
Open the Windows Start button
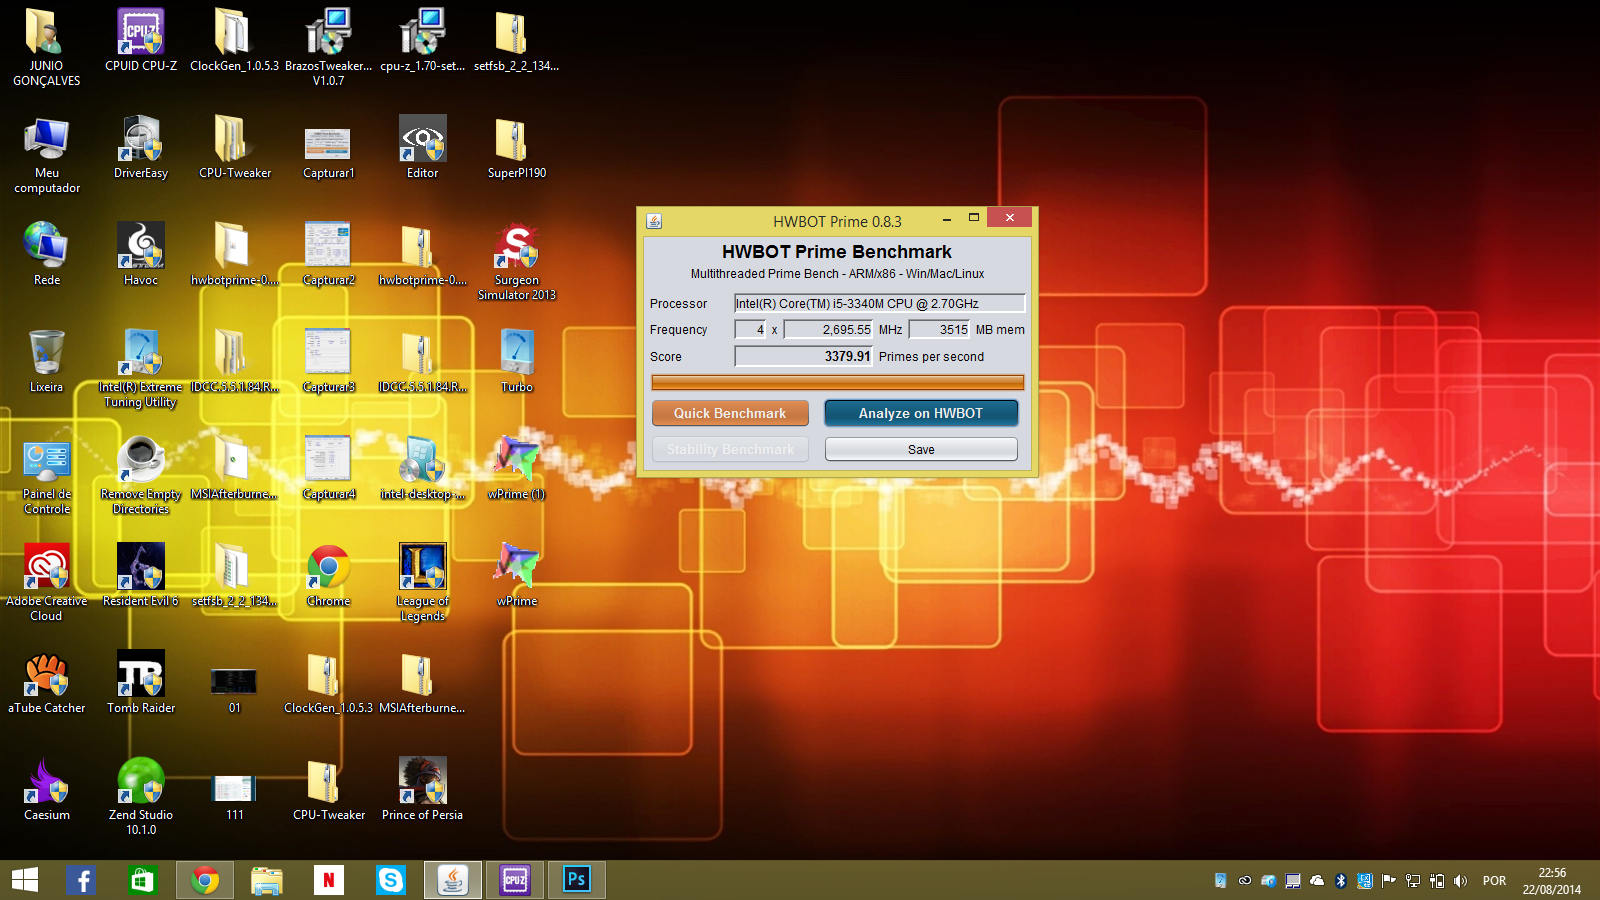point(25,880)
